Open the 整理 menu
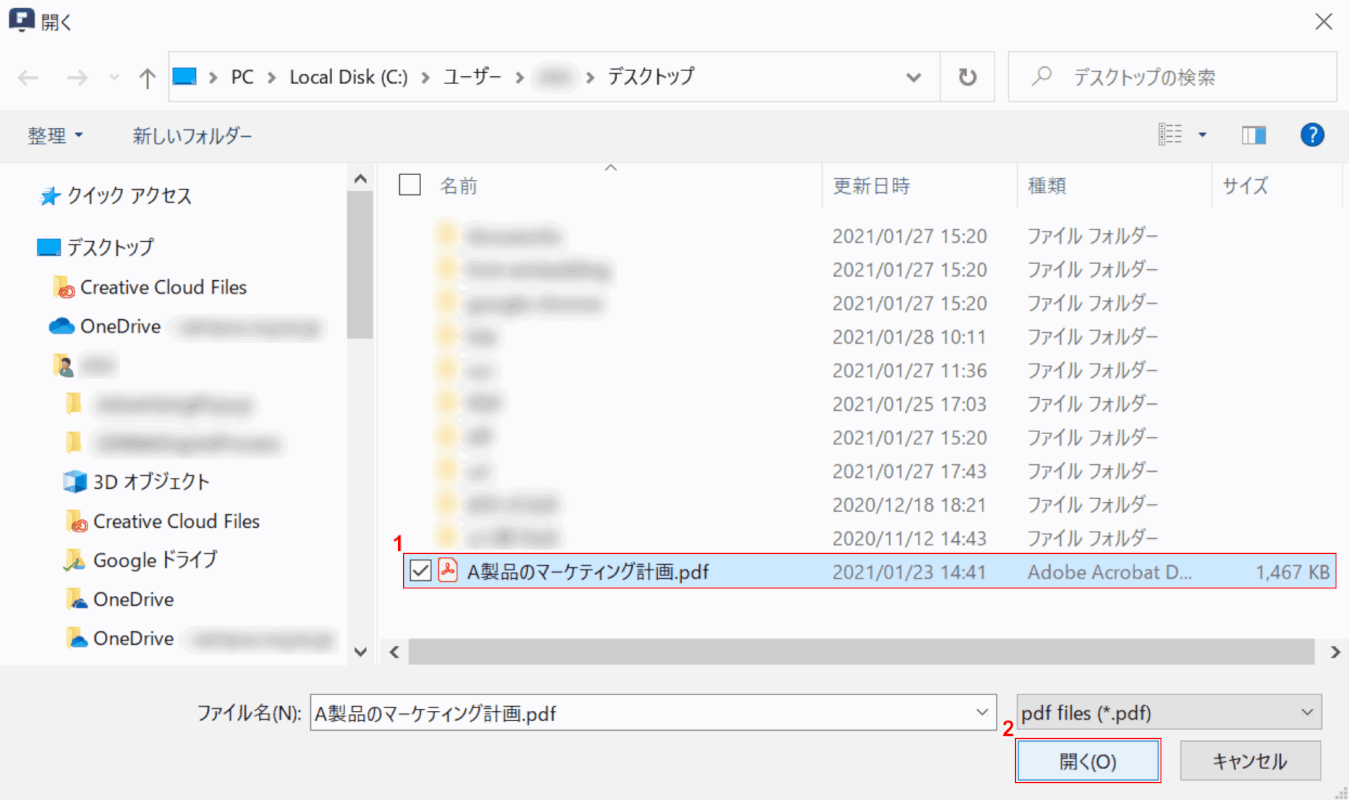1349x800 pixels. [x=55, y=136]
